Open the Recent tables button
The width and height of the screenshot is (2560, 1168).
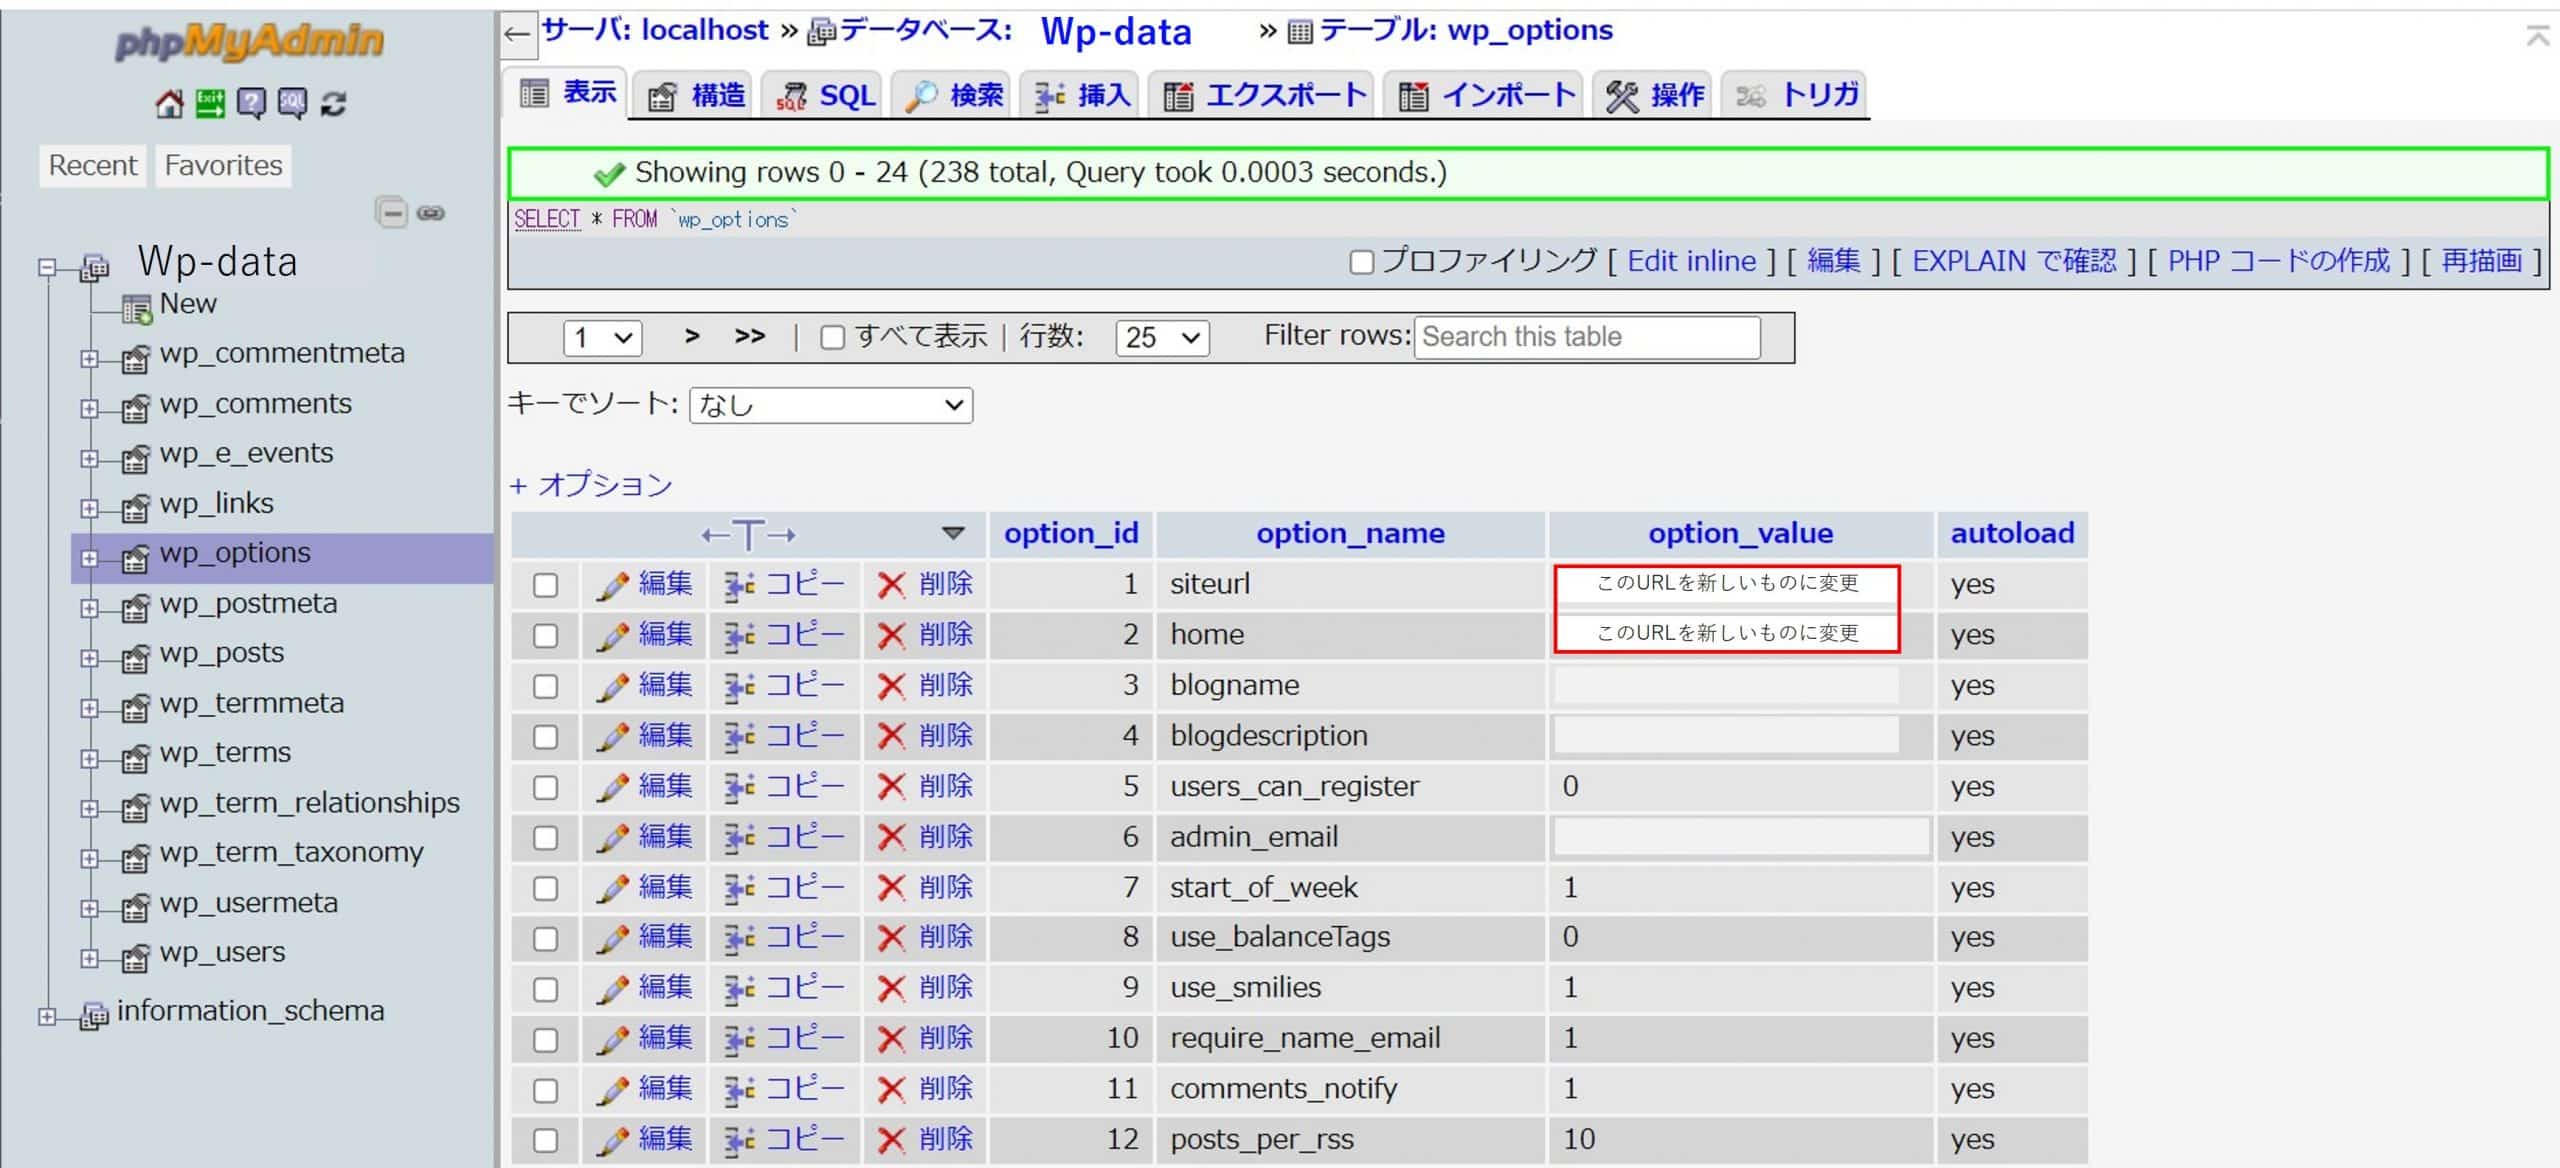[93, 166]
